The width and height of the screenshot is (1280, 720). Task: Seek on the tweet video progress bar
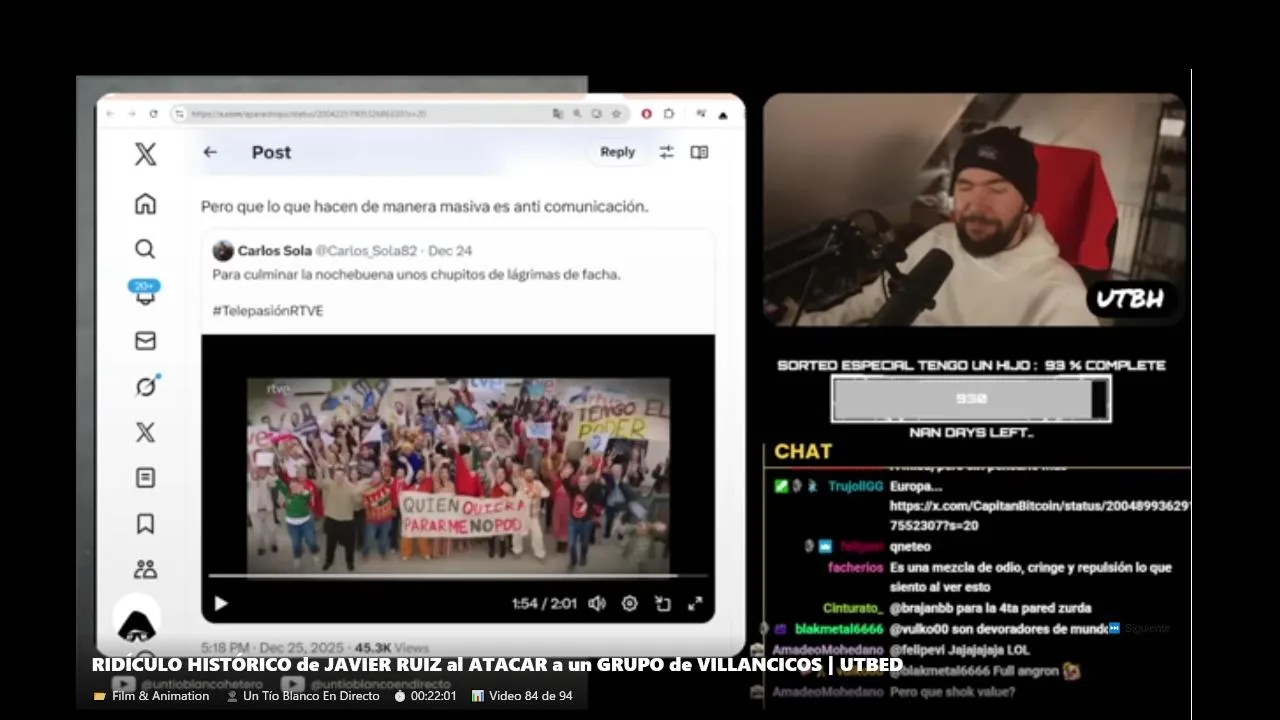point(458,576)
